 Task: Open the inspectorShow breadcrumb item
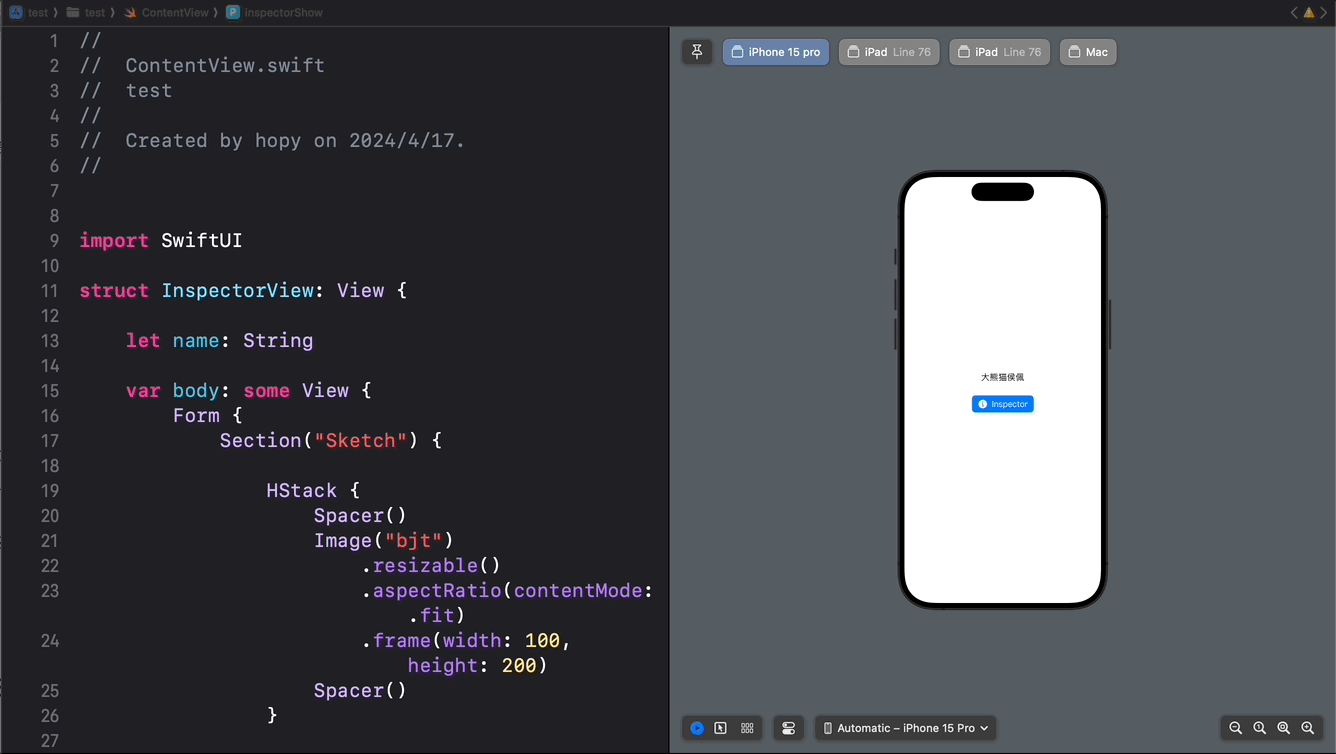(275, 12)
